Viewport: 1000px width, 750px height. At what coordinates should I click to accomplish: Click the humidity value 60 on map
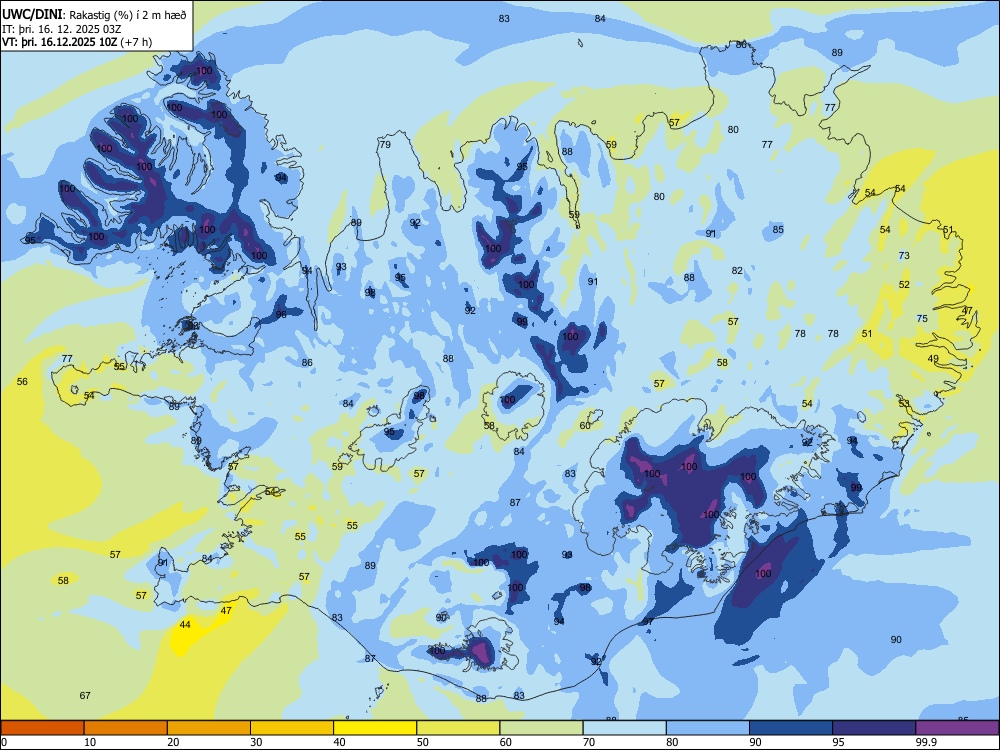585,425
